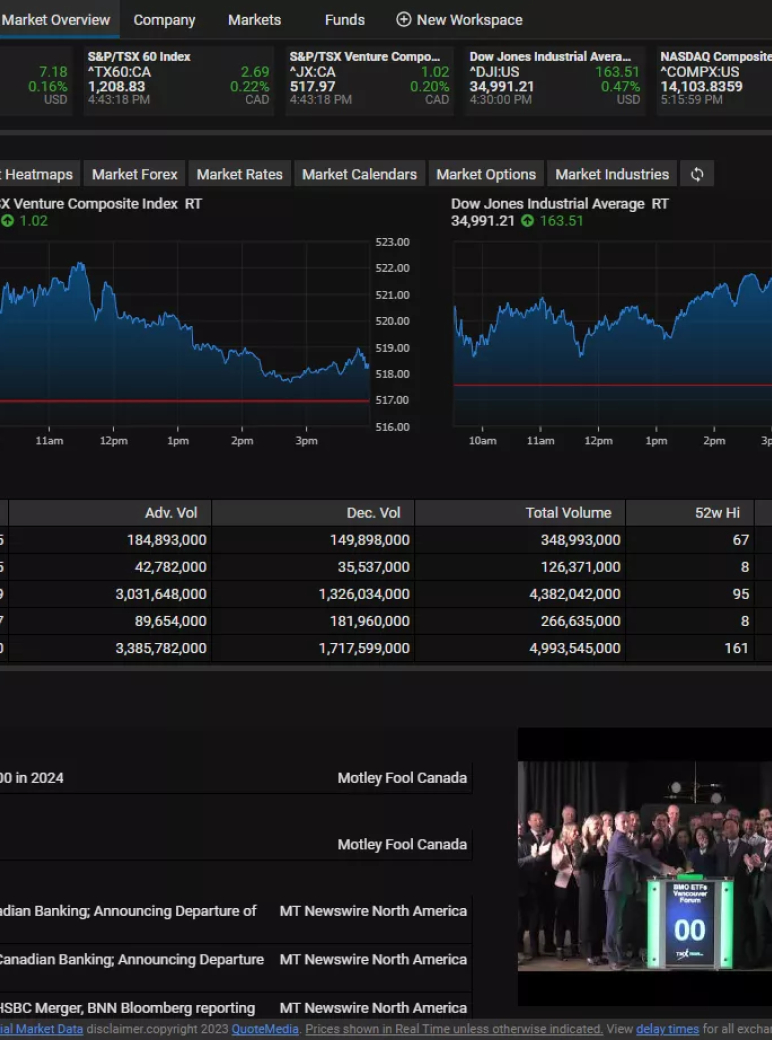Screen dimensions: 772x1040
Task: Click green up arrow beside Venture Composite 1.02
Action: [7, 221]
